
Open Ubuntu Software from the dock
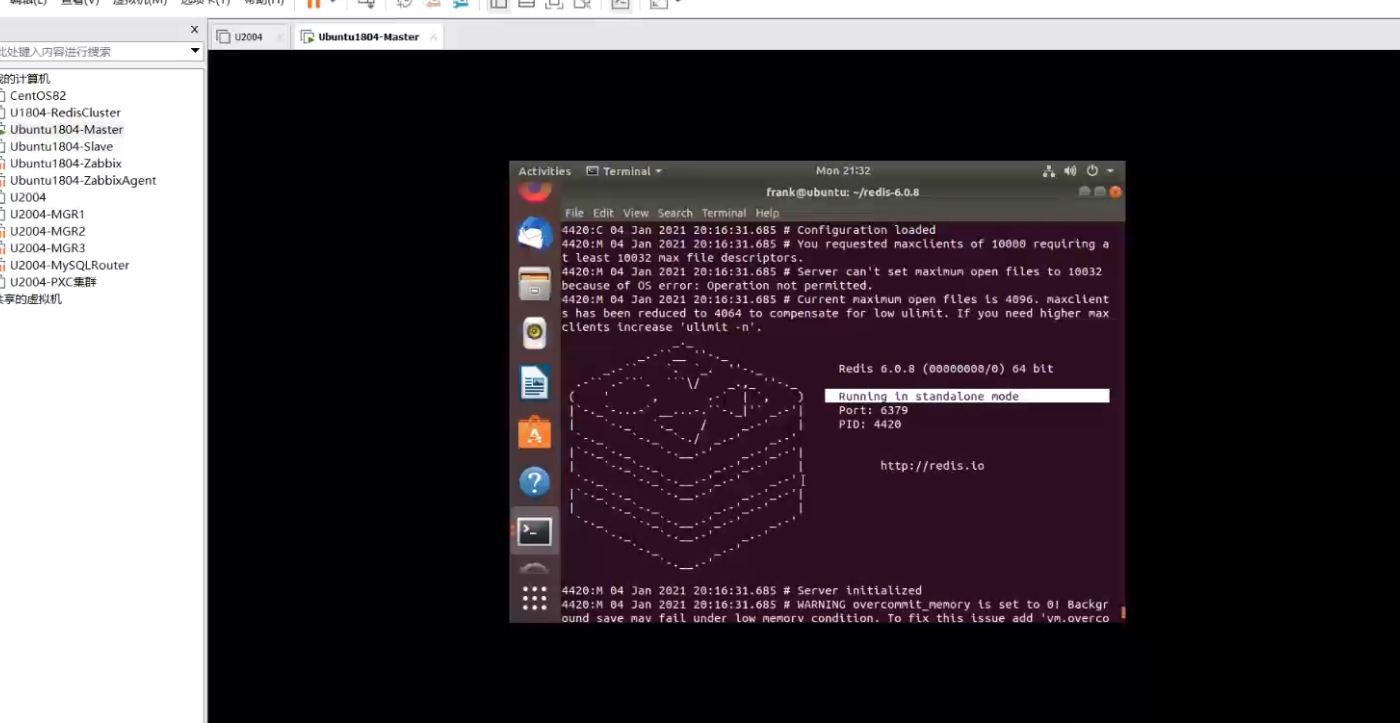[x=535, y=433]
